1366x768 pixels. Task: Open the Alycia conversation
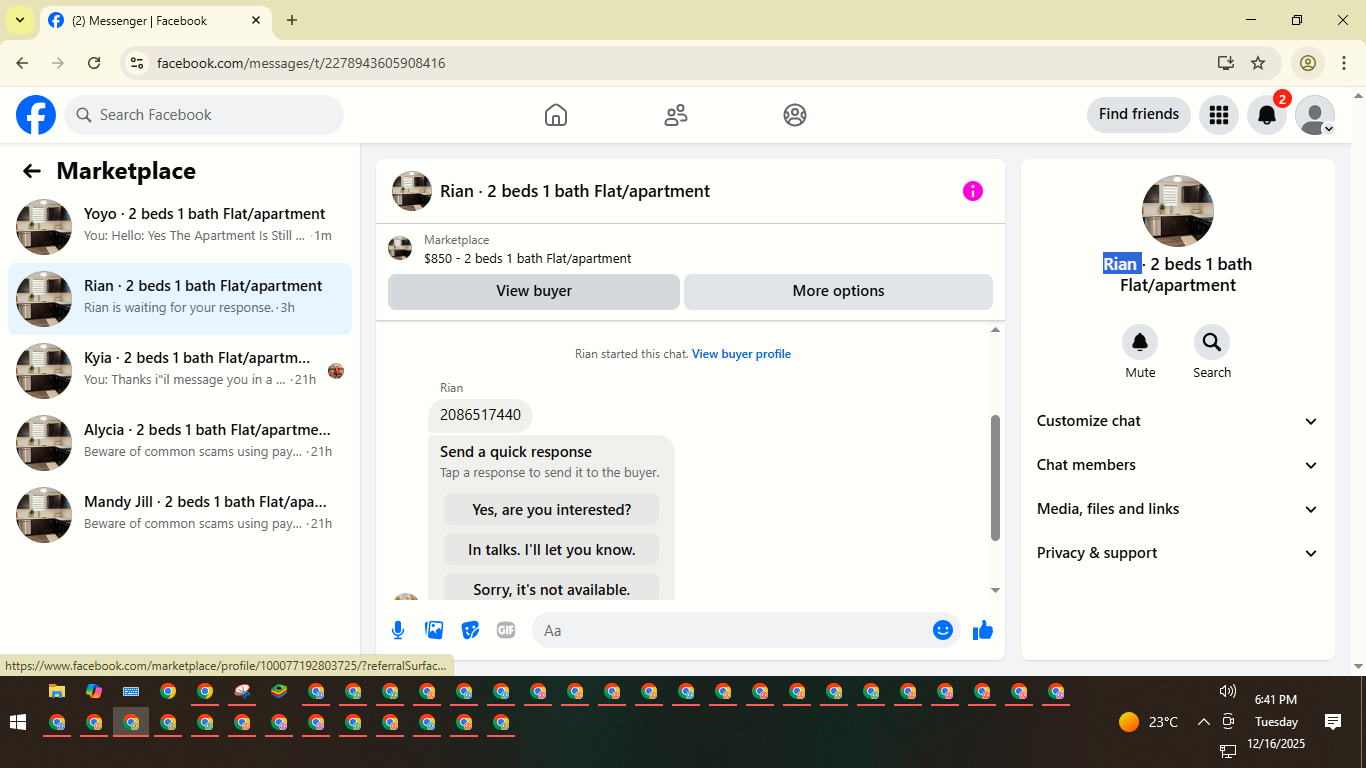180,443
